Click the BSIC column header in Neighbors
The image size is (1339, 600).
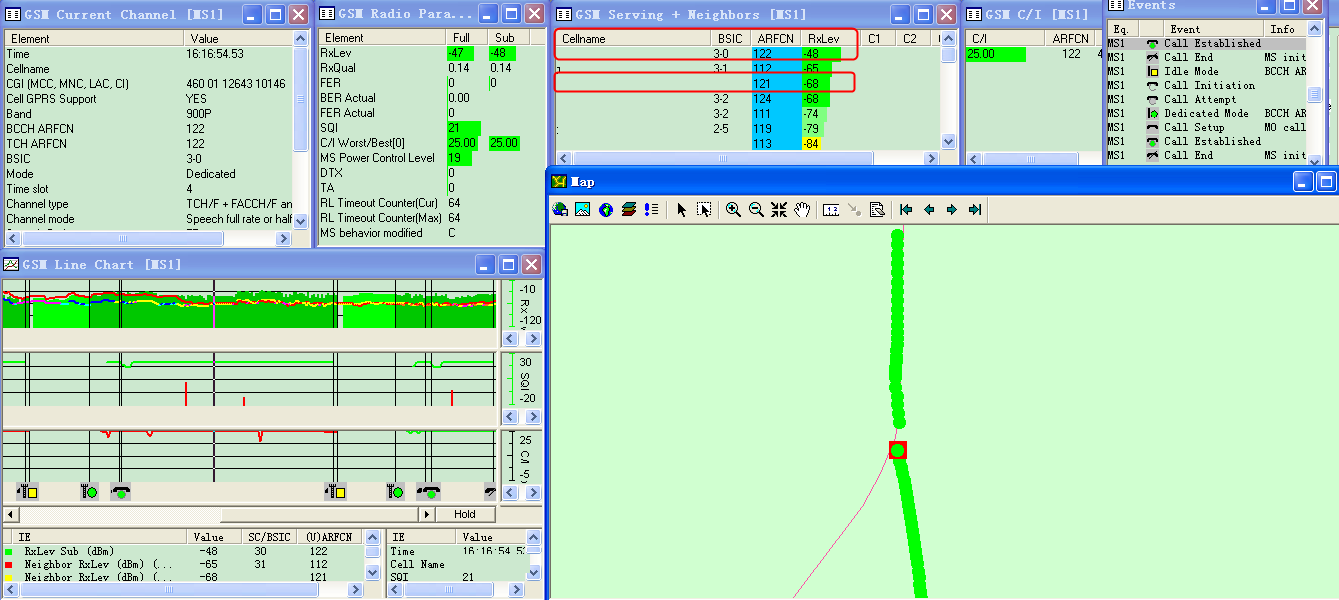729,39
